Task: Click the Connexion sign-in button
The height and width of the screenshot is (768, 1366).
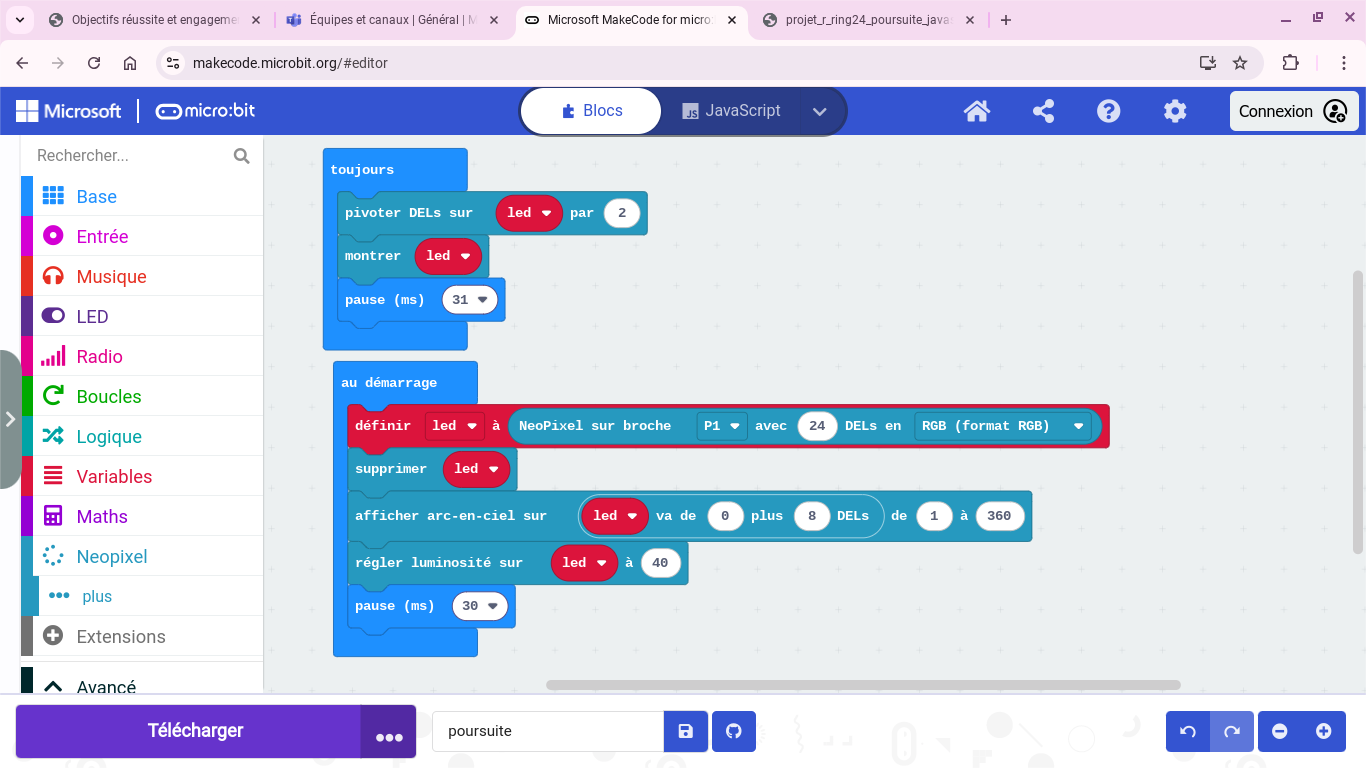Action: tap(1294, 111)
